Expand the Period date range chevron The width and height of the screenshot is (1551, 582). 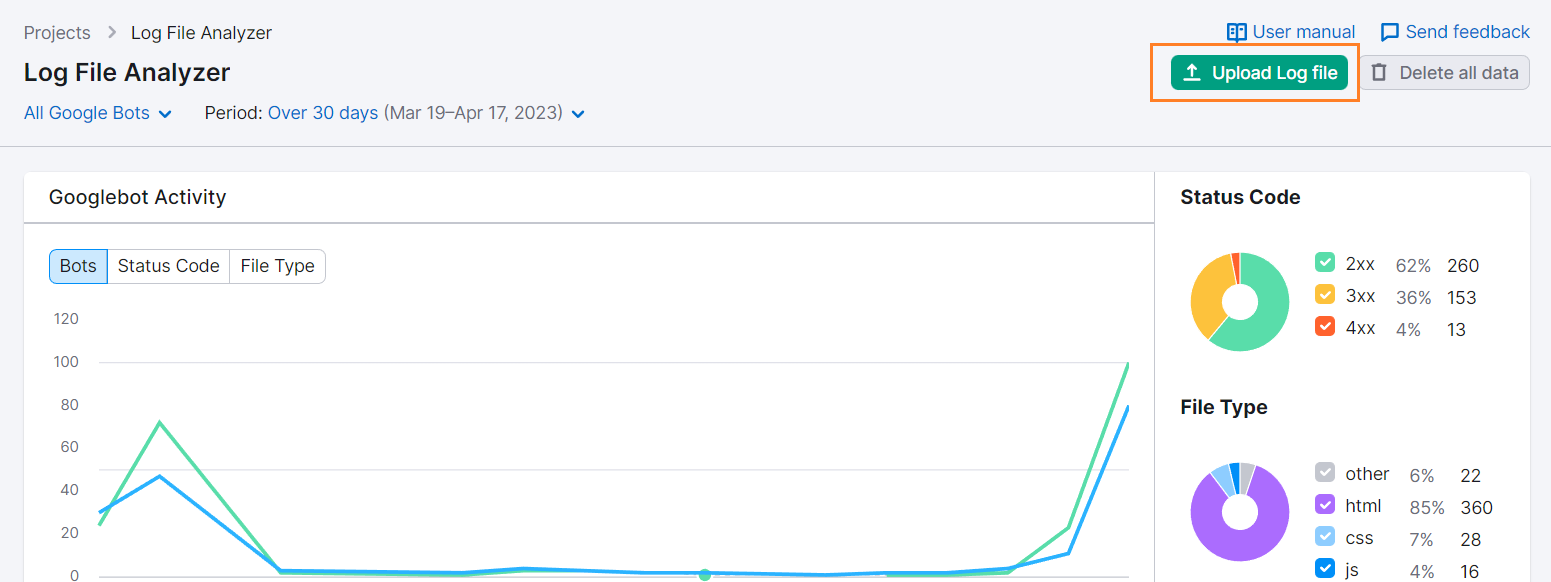pos(578,114)
